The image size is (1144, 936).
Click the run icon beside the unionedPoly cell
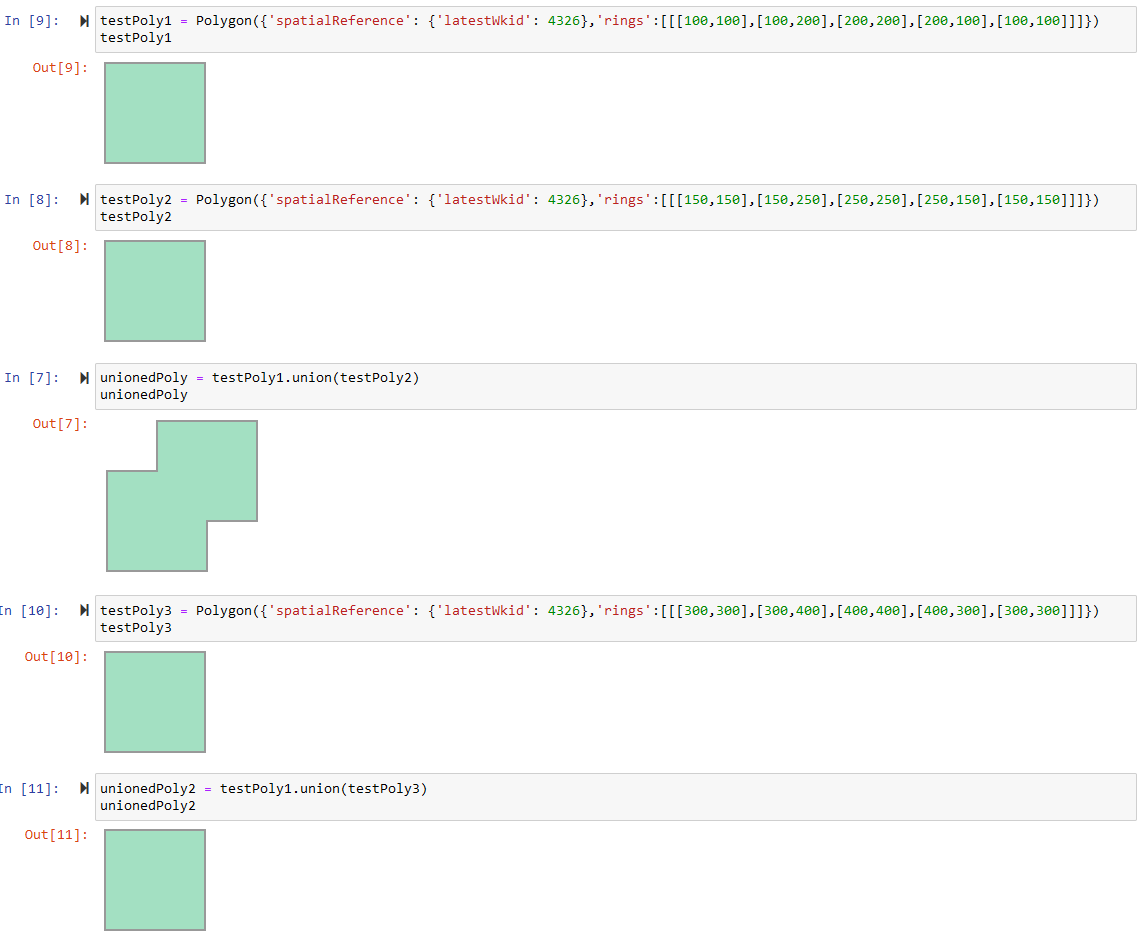[83, 377]
